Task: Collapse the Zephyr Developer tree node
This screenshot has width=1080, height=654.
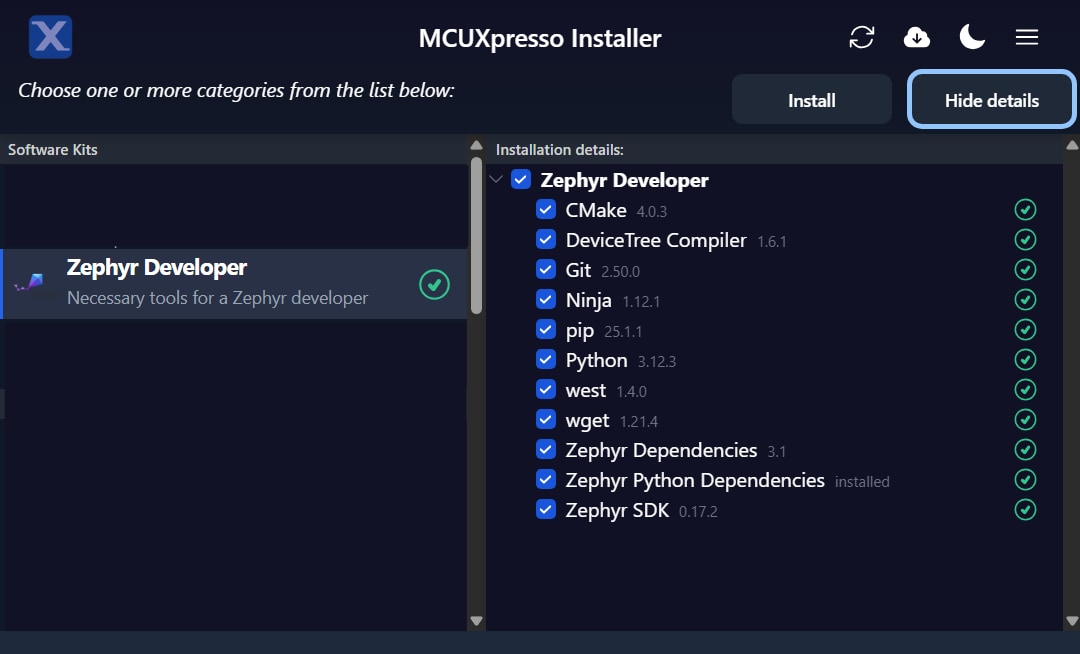Action: [x=497, y=180]
